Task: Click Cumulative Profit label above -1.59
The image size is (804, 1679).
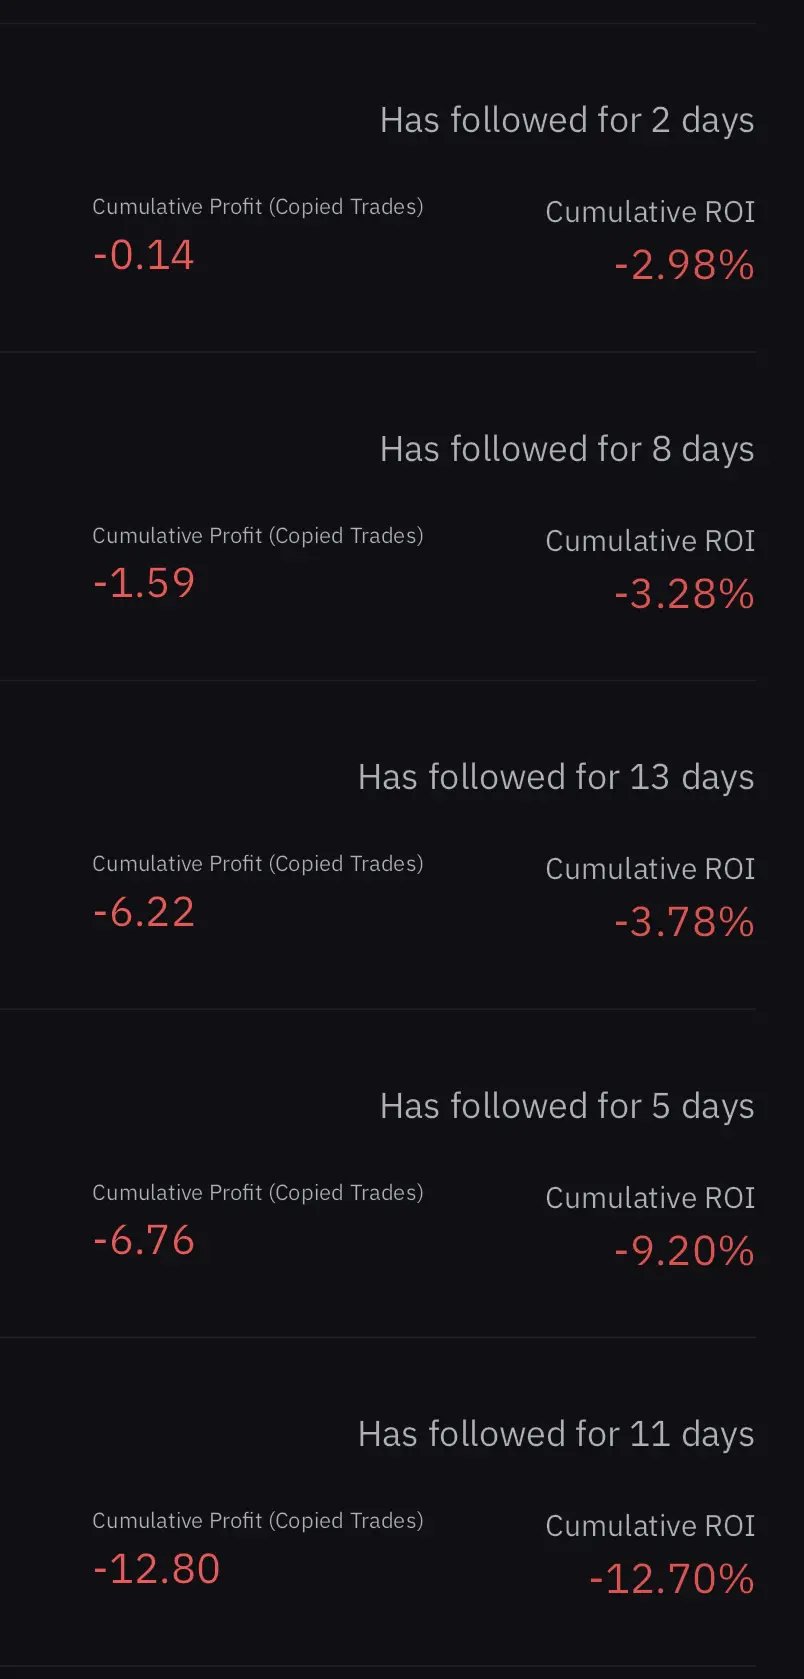Action: point(257,536)
